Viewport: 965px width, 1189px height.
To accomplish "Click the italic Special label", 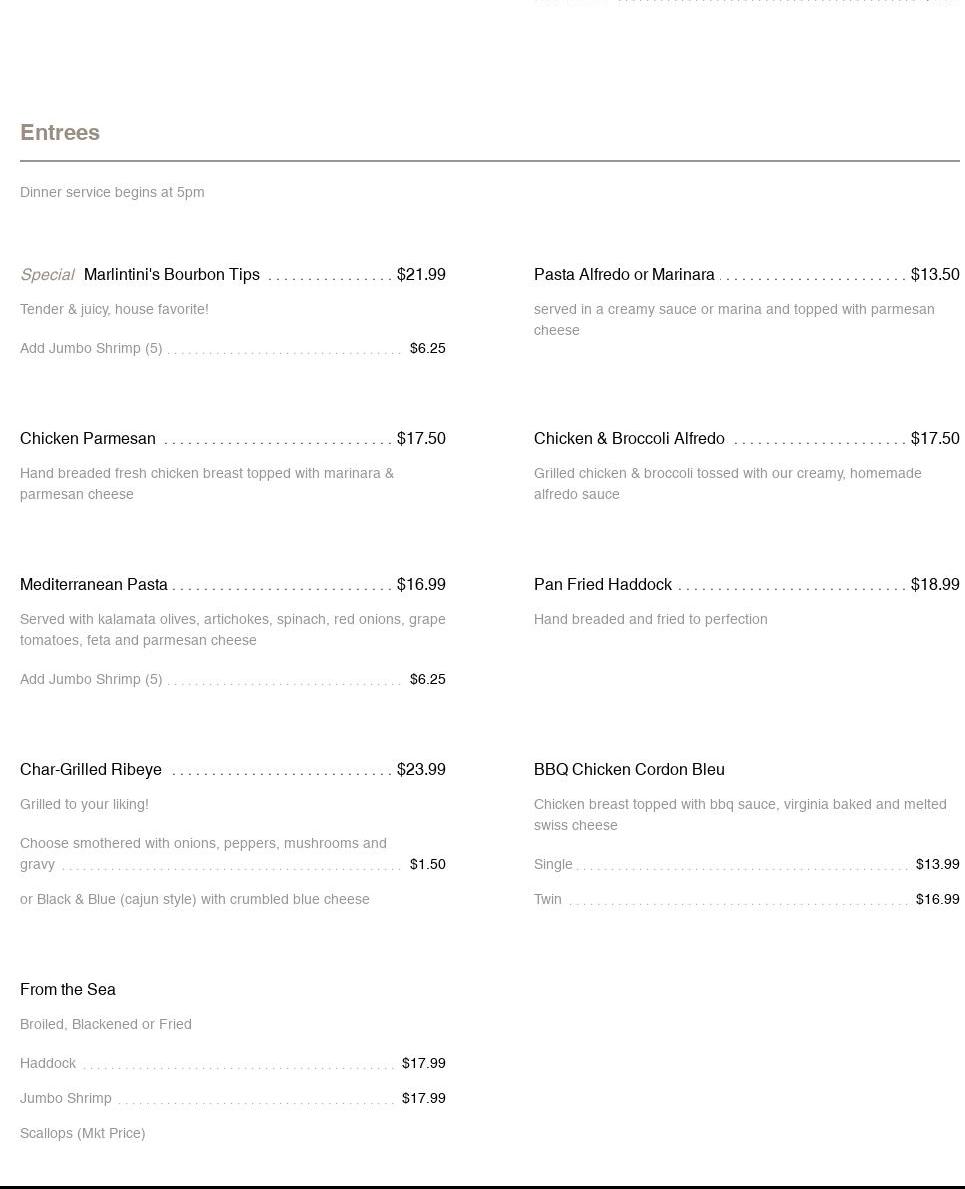I will [x=47, y=275].
